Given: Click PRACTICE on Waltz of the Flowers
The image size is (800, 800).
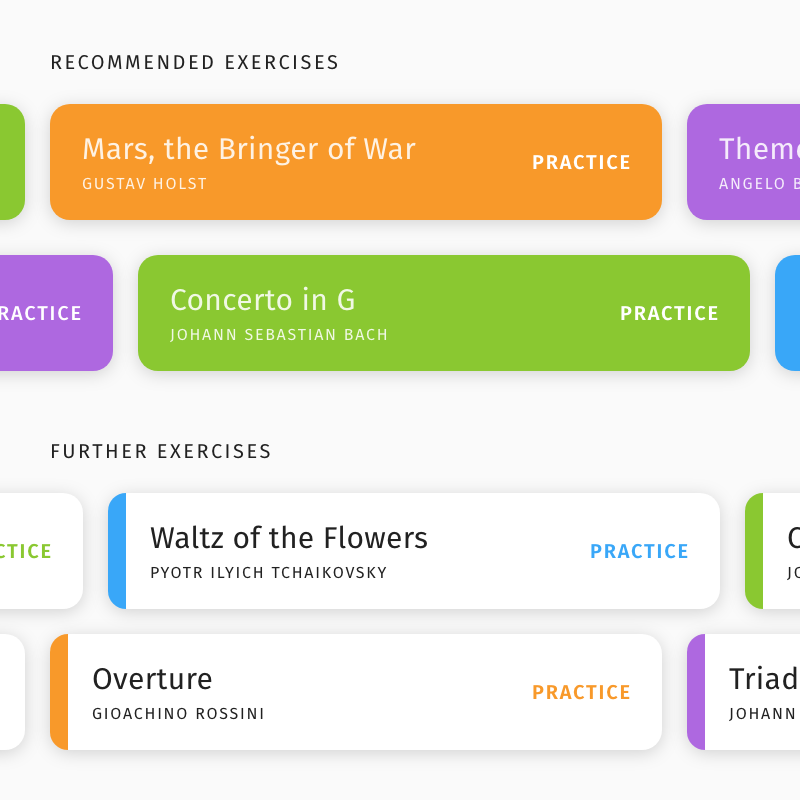Looking at the screenshot, I should point(639,551).
